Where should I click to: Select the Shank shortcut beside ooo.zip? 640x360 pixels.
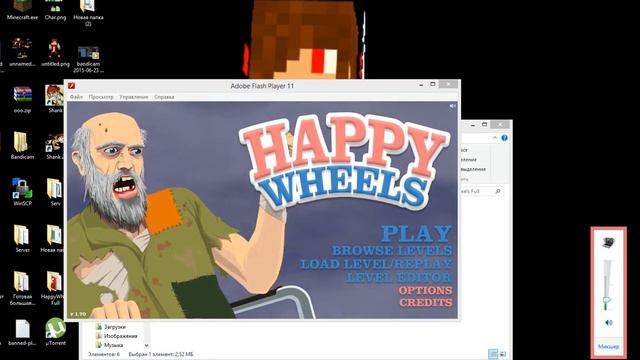(55, 99)
